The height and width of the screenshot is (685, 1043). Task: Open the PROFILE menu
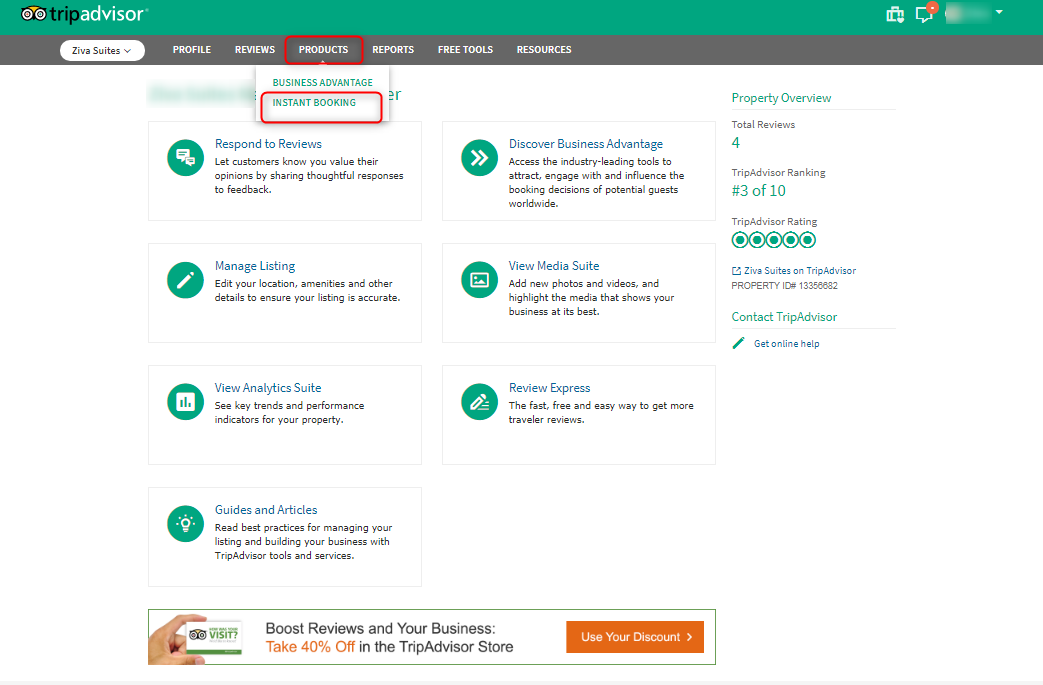[x=192, y=50]
